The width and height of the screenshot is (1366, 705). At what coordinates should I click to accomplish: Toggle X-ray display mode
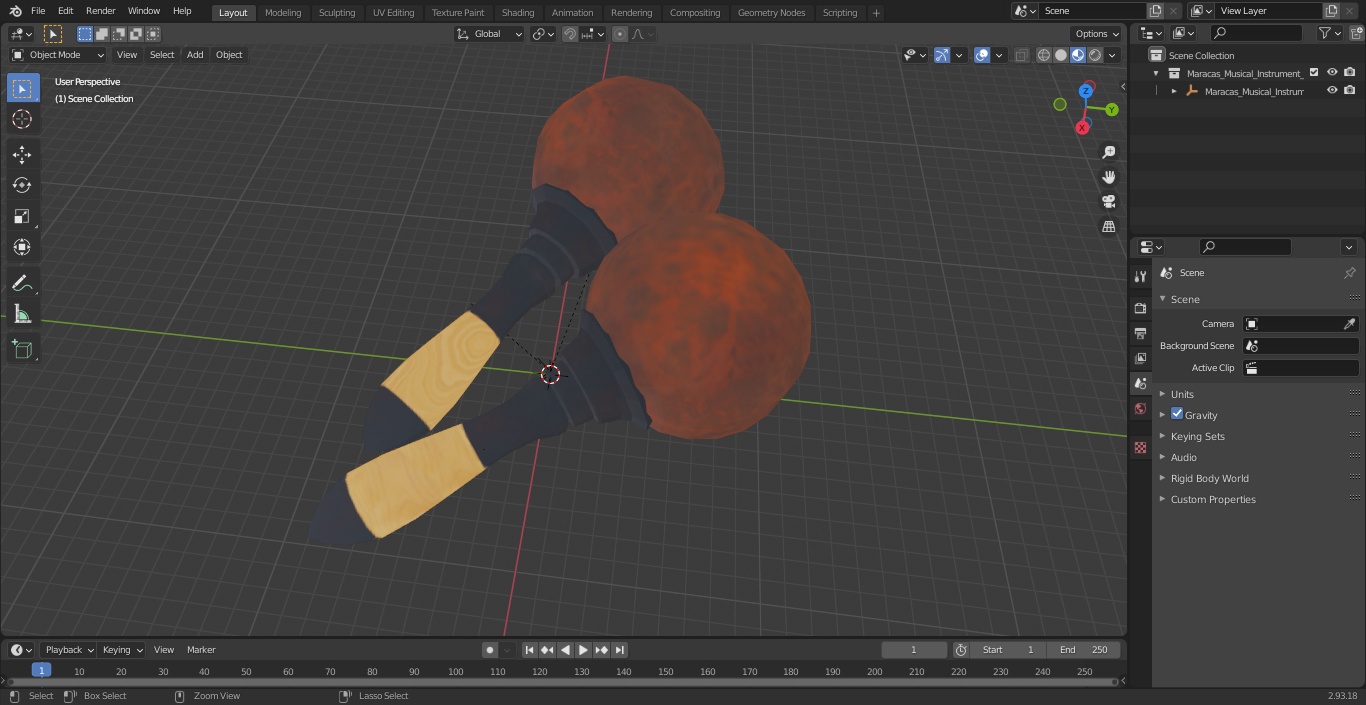[1021, 55]
